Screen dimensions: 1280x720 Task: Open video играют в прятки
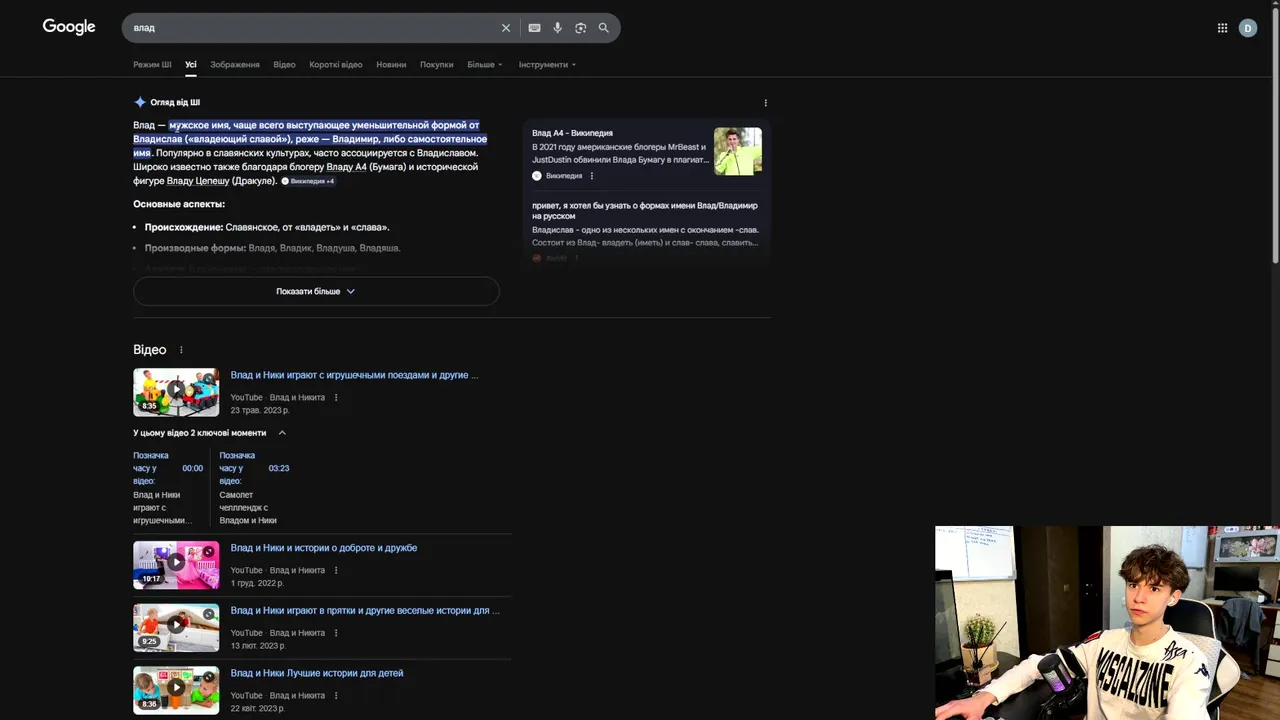click(x=365, y=610)
